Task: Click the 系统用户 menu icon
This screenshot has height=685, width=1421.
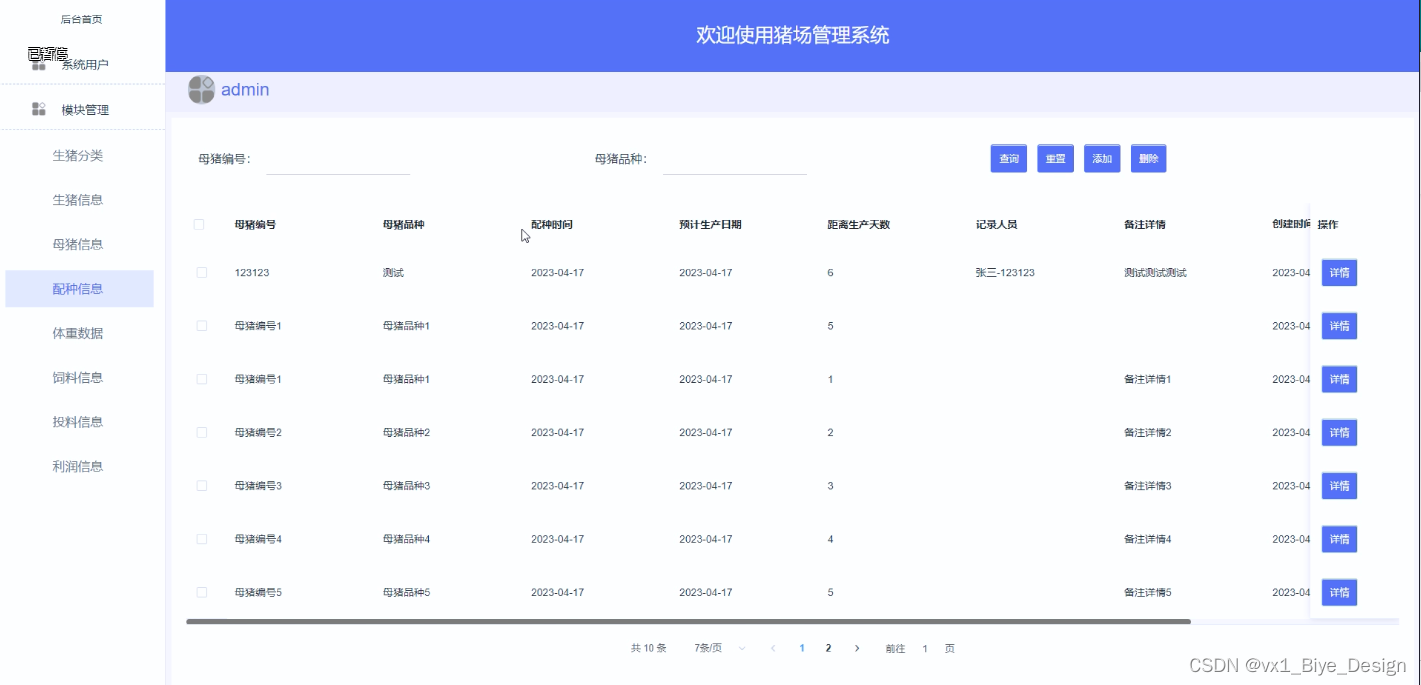Action: (x=39, y=64)
